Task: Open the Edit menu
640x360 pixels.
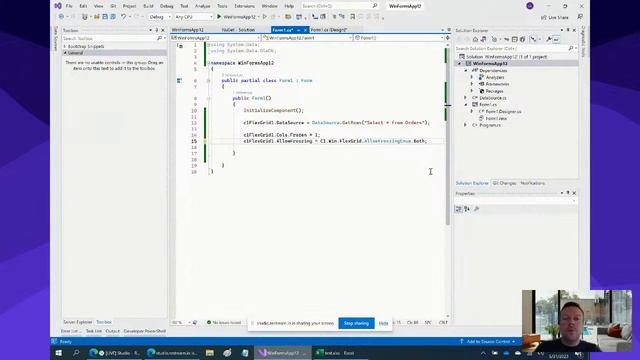Action: tap(83, 6)
